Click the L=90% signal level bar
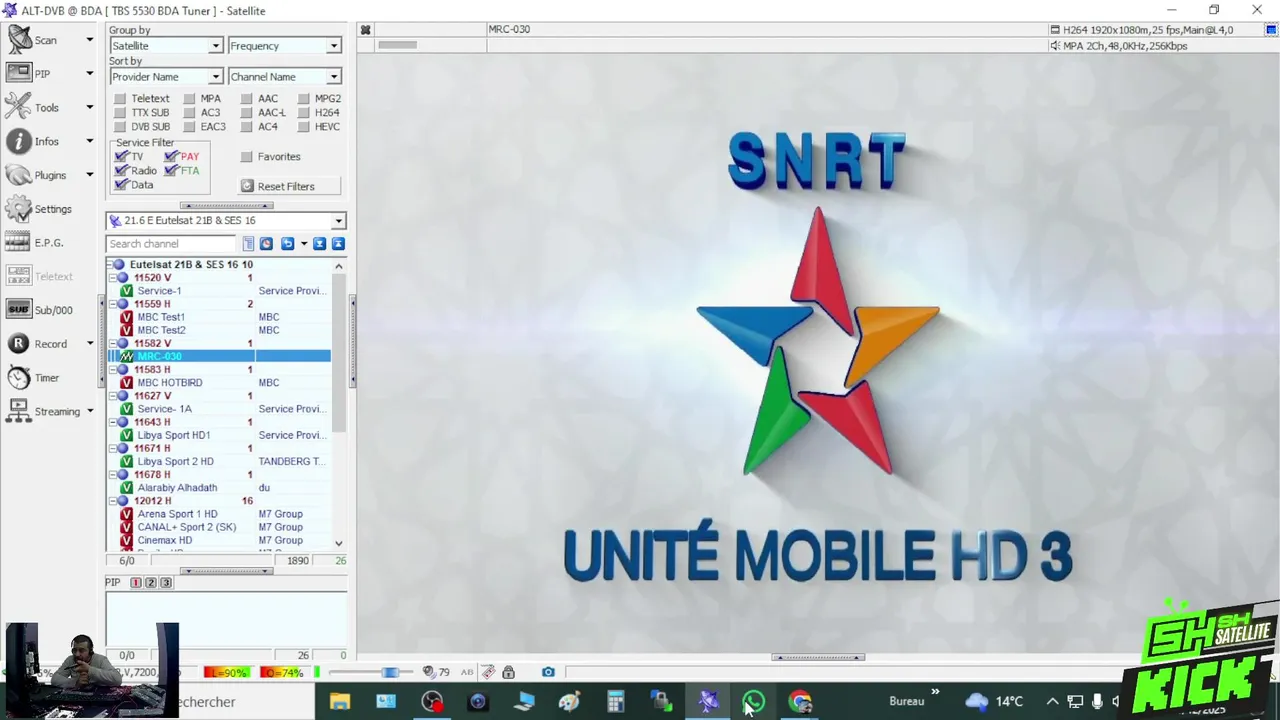The width and height of the screenshot is (1280, 720). coord(226,673)
